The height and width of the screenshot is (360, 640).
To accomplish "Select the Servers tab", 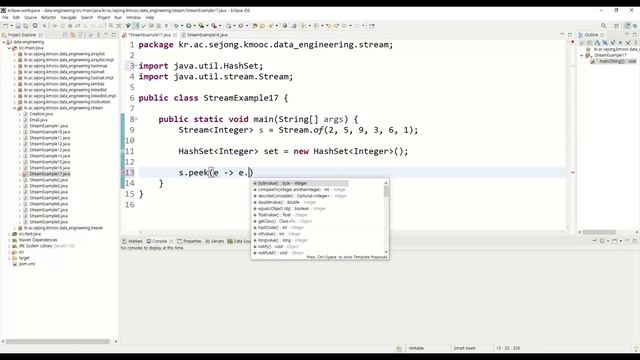I will click(214, 241).
